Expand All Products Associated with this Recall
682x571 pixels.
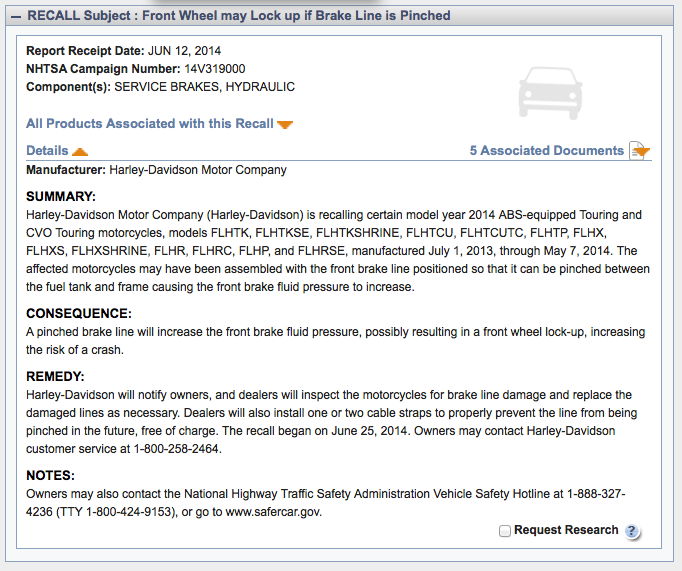click(x=150, y=124)
